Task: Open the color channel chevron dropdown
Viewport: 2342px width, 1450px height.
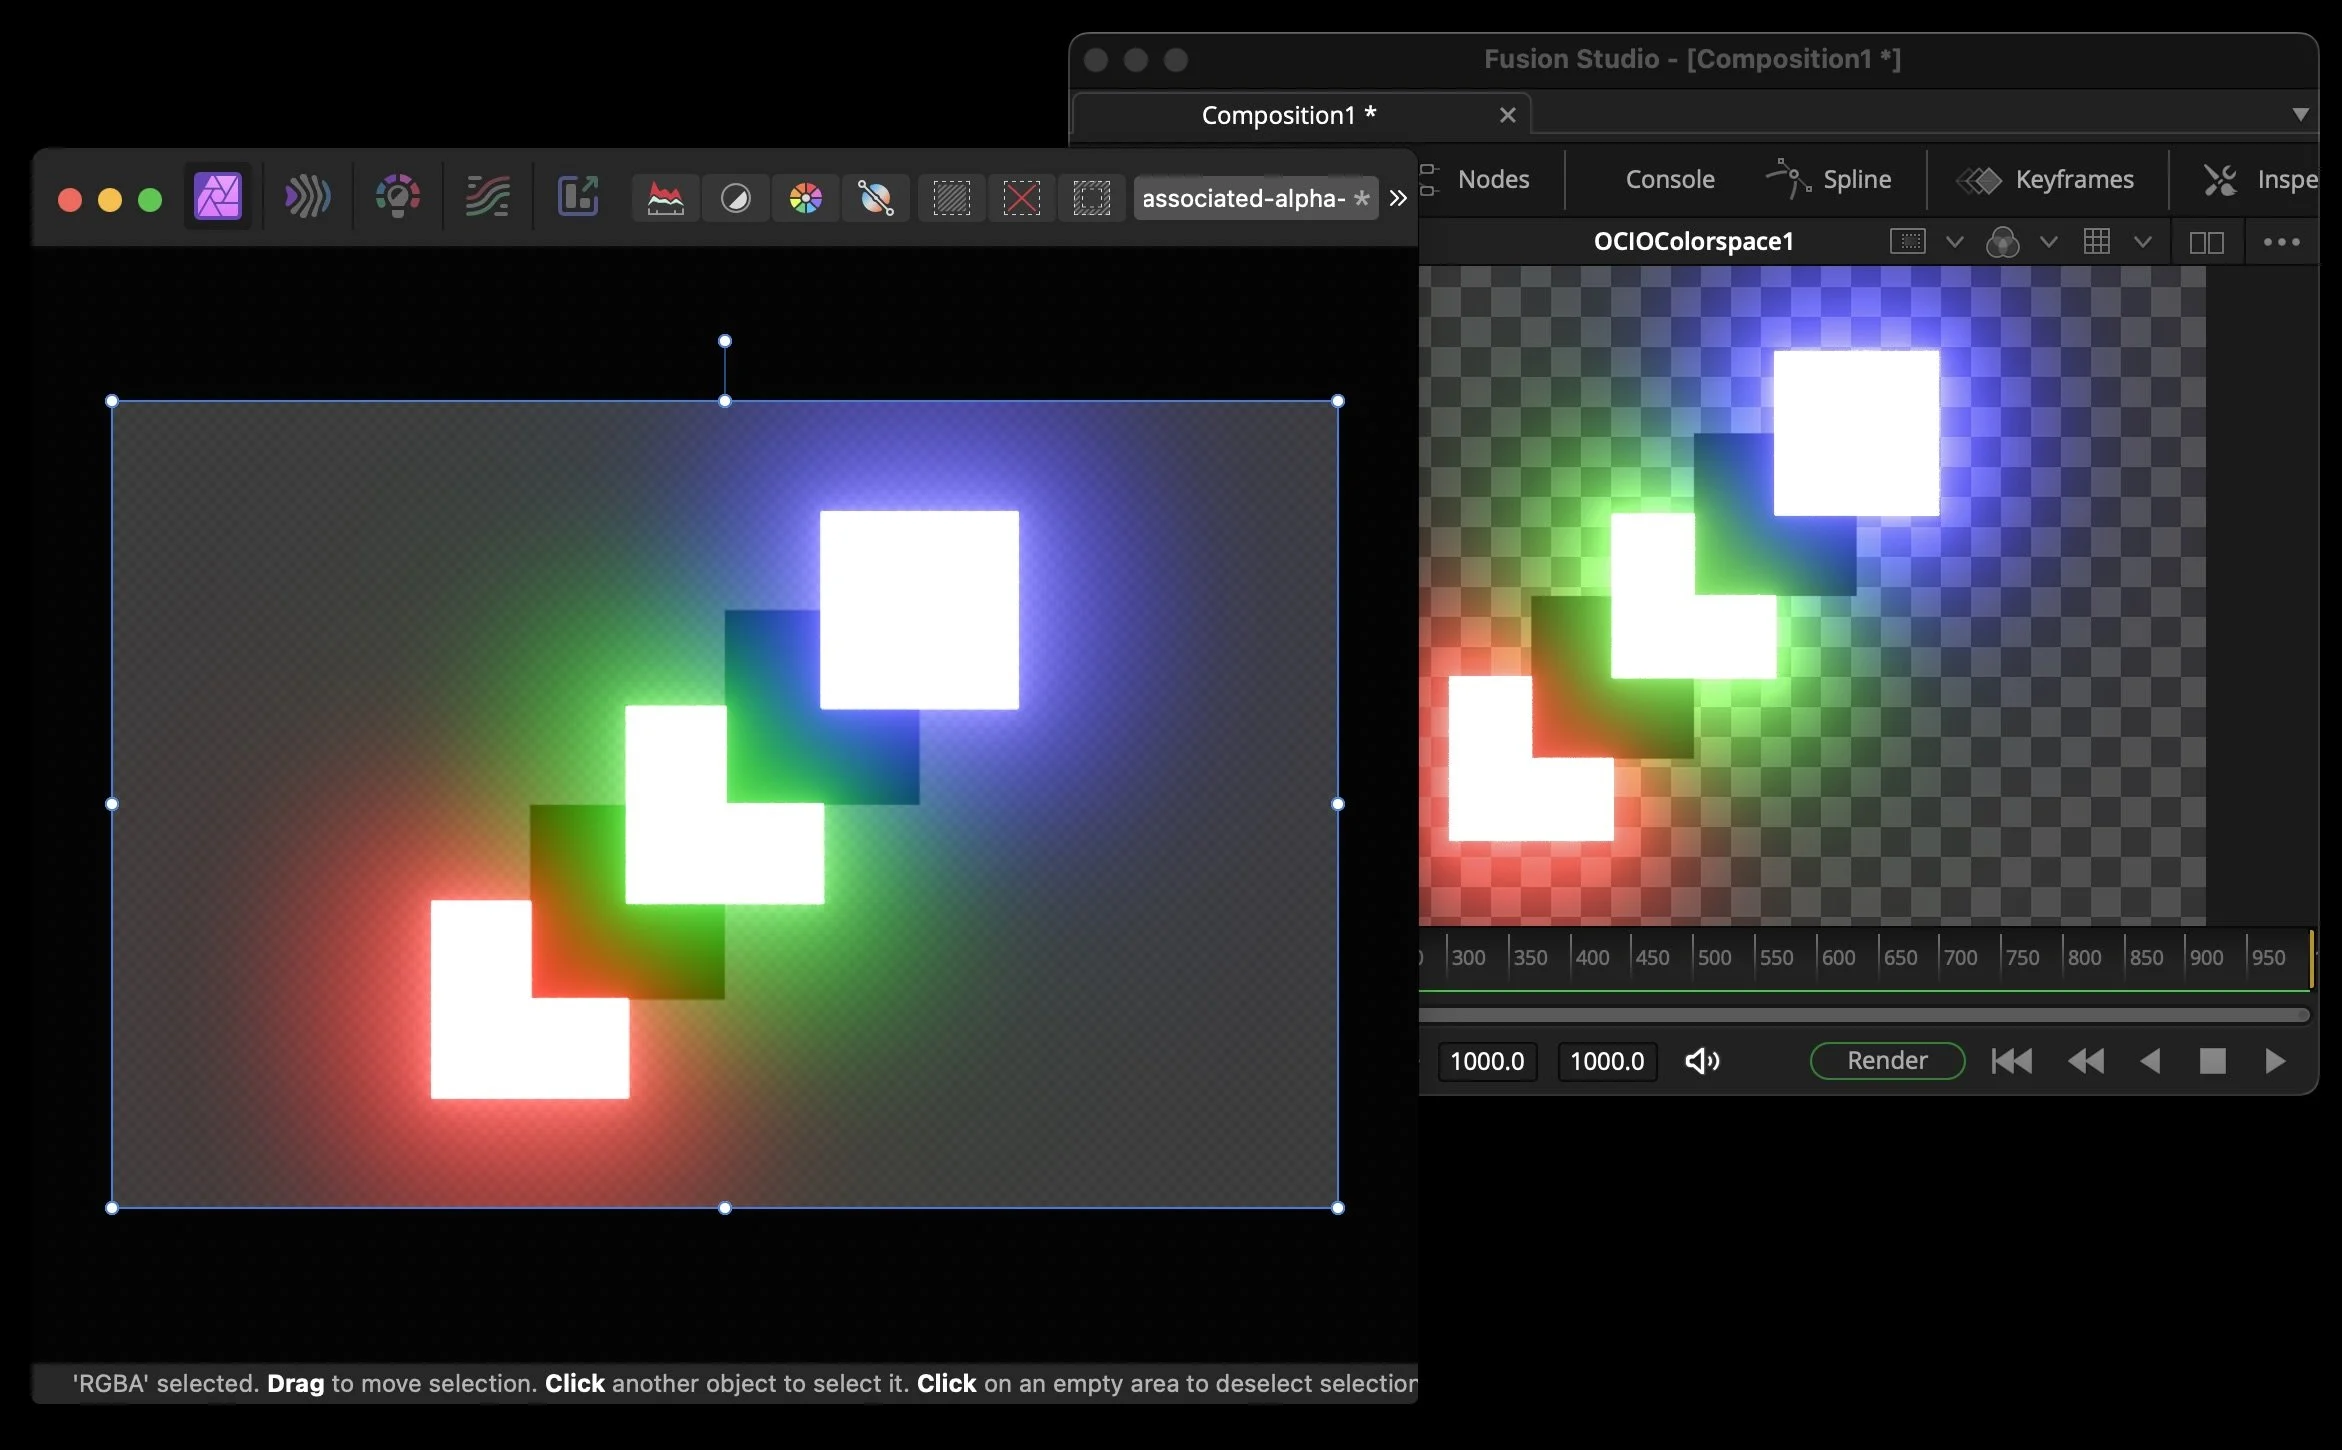Action: point(2048,242)
